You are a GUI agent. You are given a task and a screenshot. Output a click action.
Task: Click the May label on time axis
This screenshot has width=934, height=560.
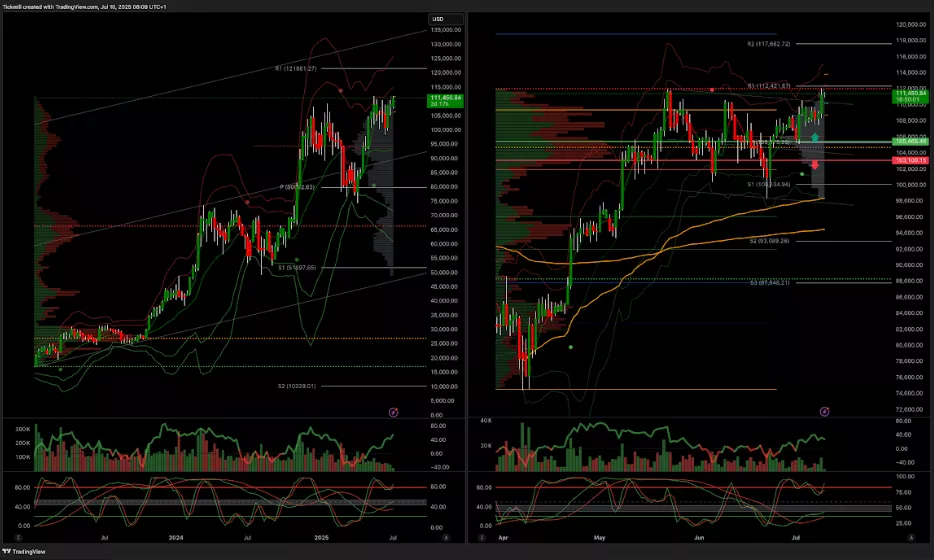(x=600, y=538)
